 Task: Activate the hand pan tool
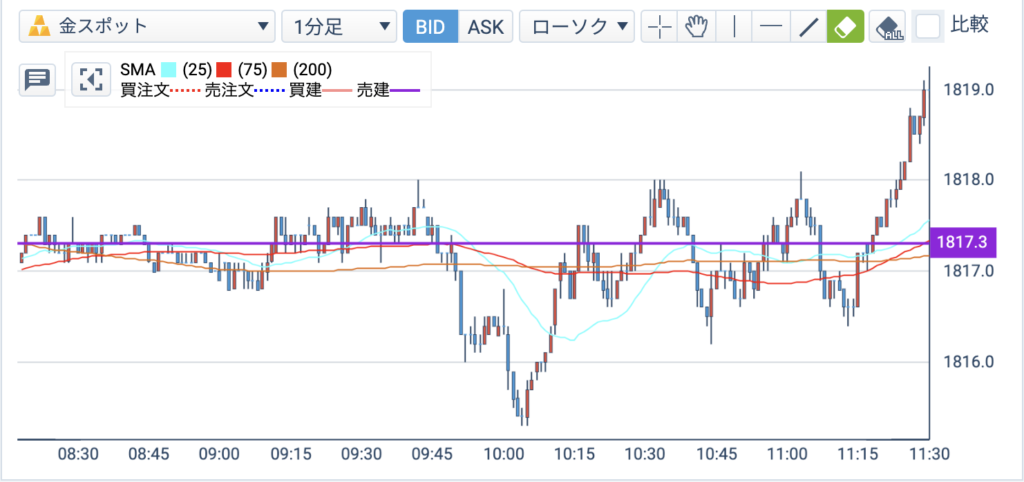click(697, 27)
